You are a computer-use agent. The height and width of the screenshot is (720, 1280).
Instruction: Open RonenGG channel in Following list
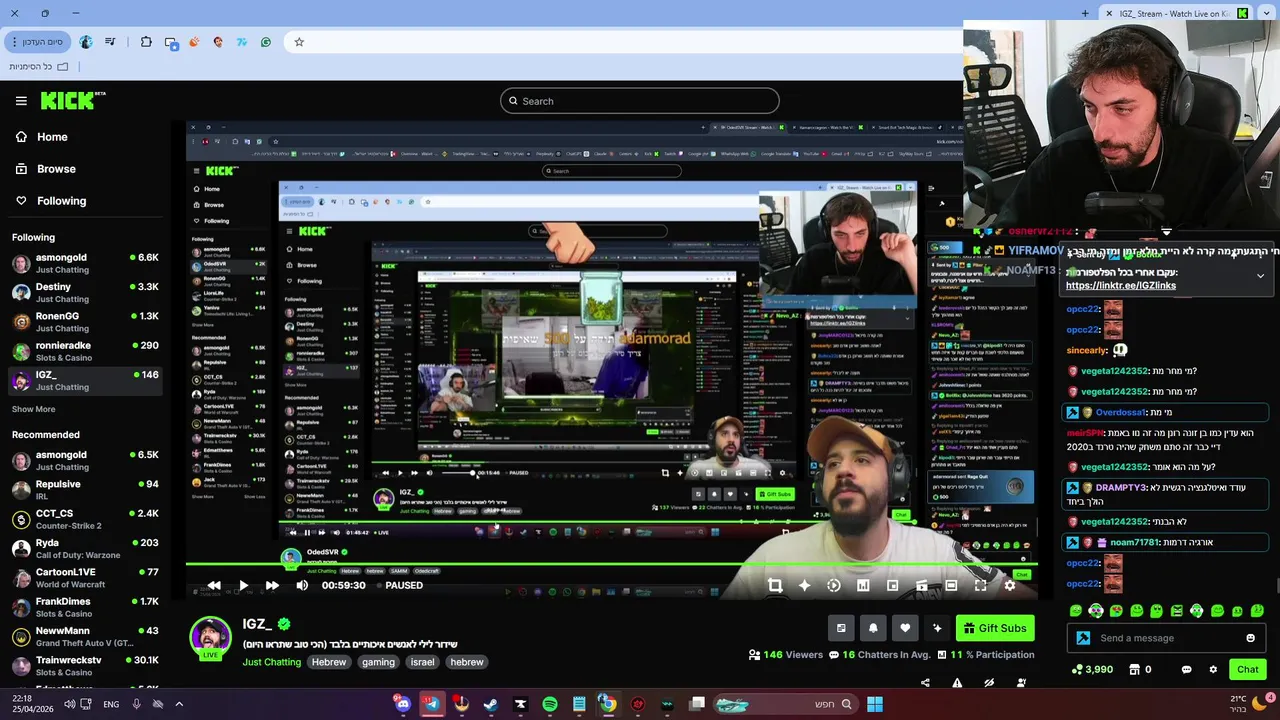(x=85, y=321)
